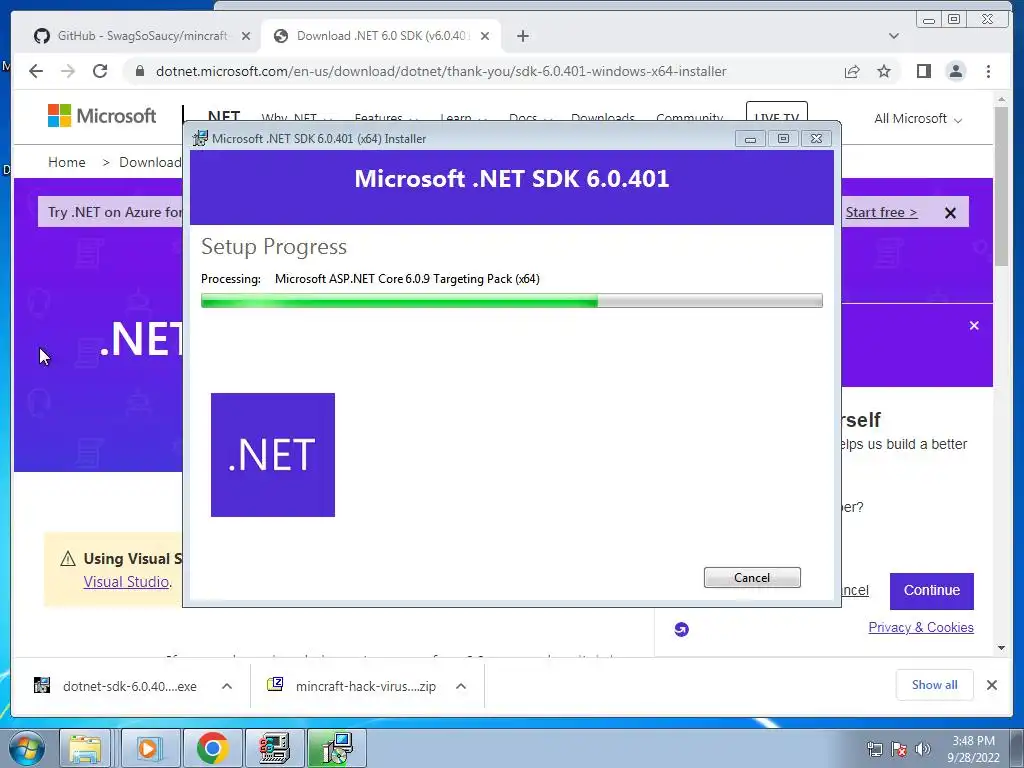The width and height of the screenshot is (1024, 768).
Task: Expand dotnet-sdk download options chevron
Action: click(227, 686)
